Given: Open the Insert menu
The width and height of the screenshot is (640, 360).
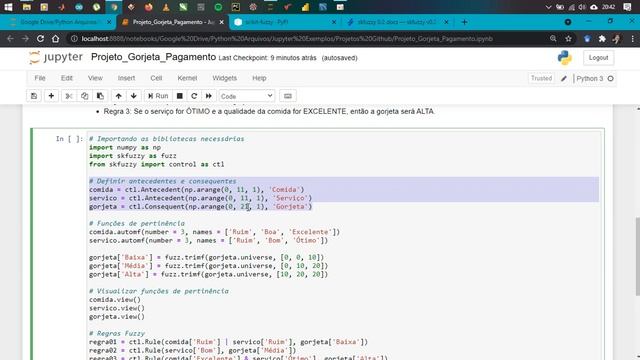Looking at the screenshot, I should (x=126, y=78).
